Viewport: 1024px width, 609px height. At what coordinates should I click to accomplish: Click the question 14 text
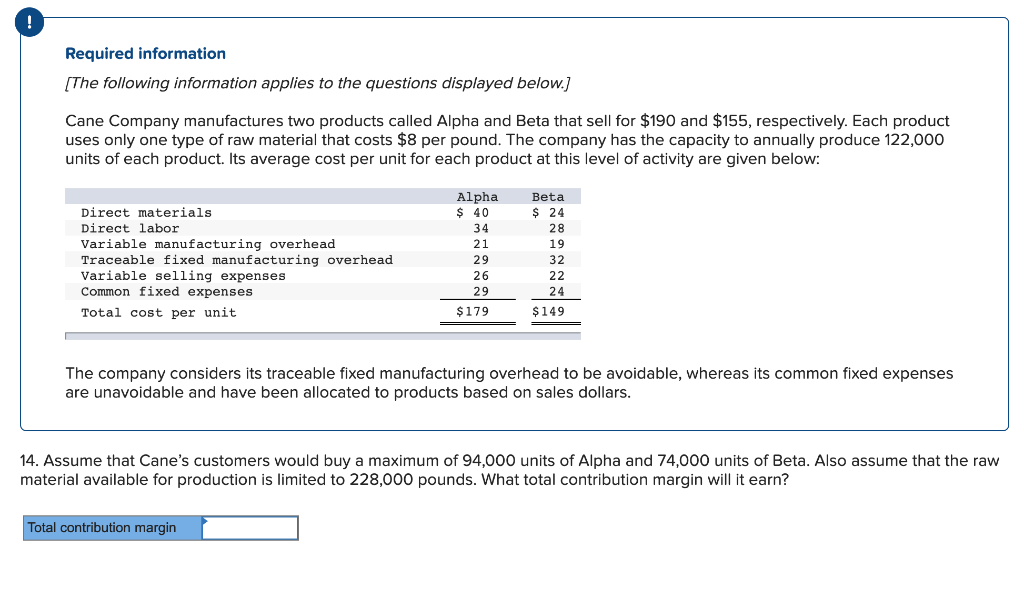(510, 469)
